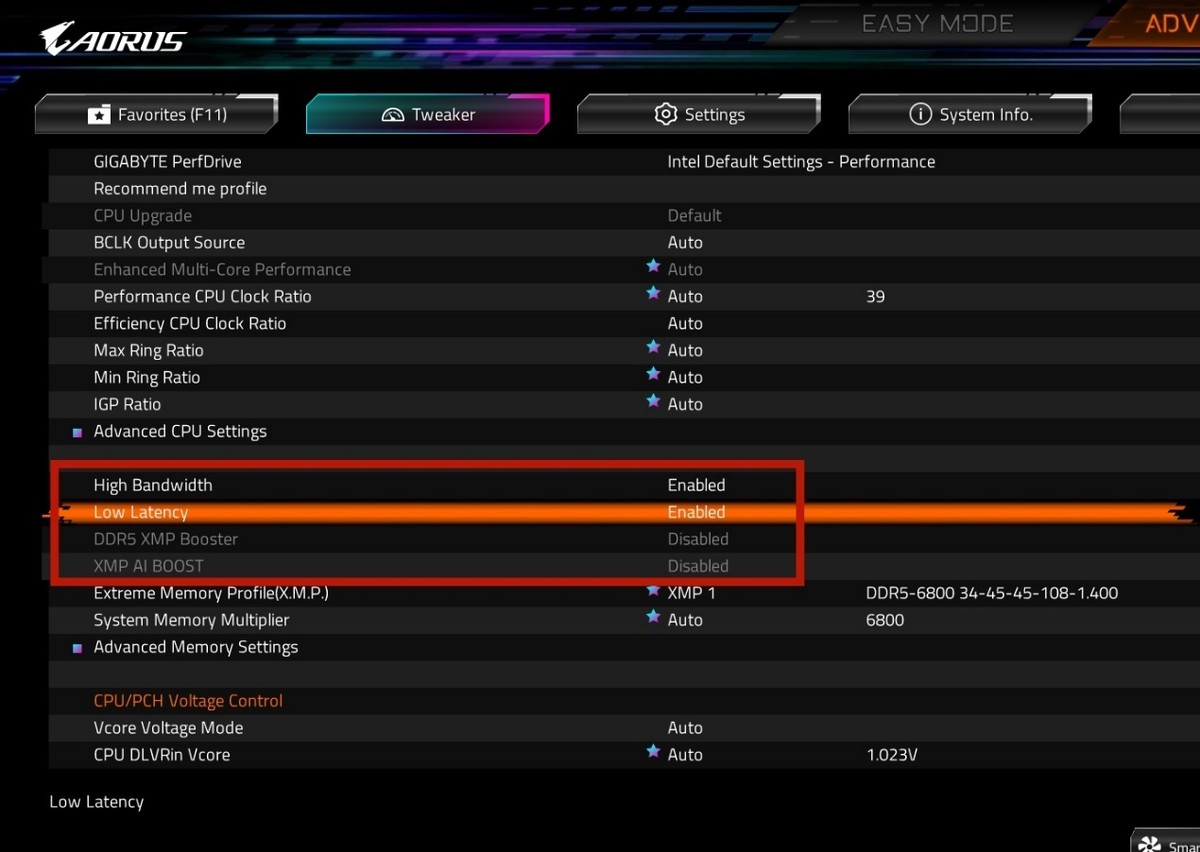Screen dimensions: 1200x852
Task: Change CPU DLVRin Vcore Auto value
Action: [x=685, y=755]
